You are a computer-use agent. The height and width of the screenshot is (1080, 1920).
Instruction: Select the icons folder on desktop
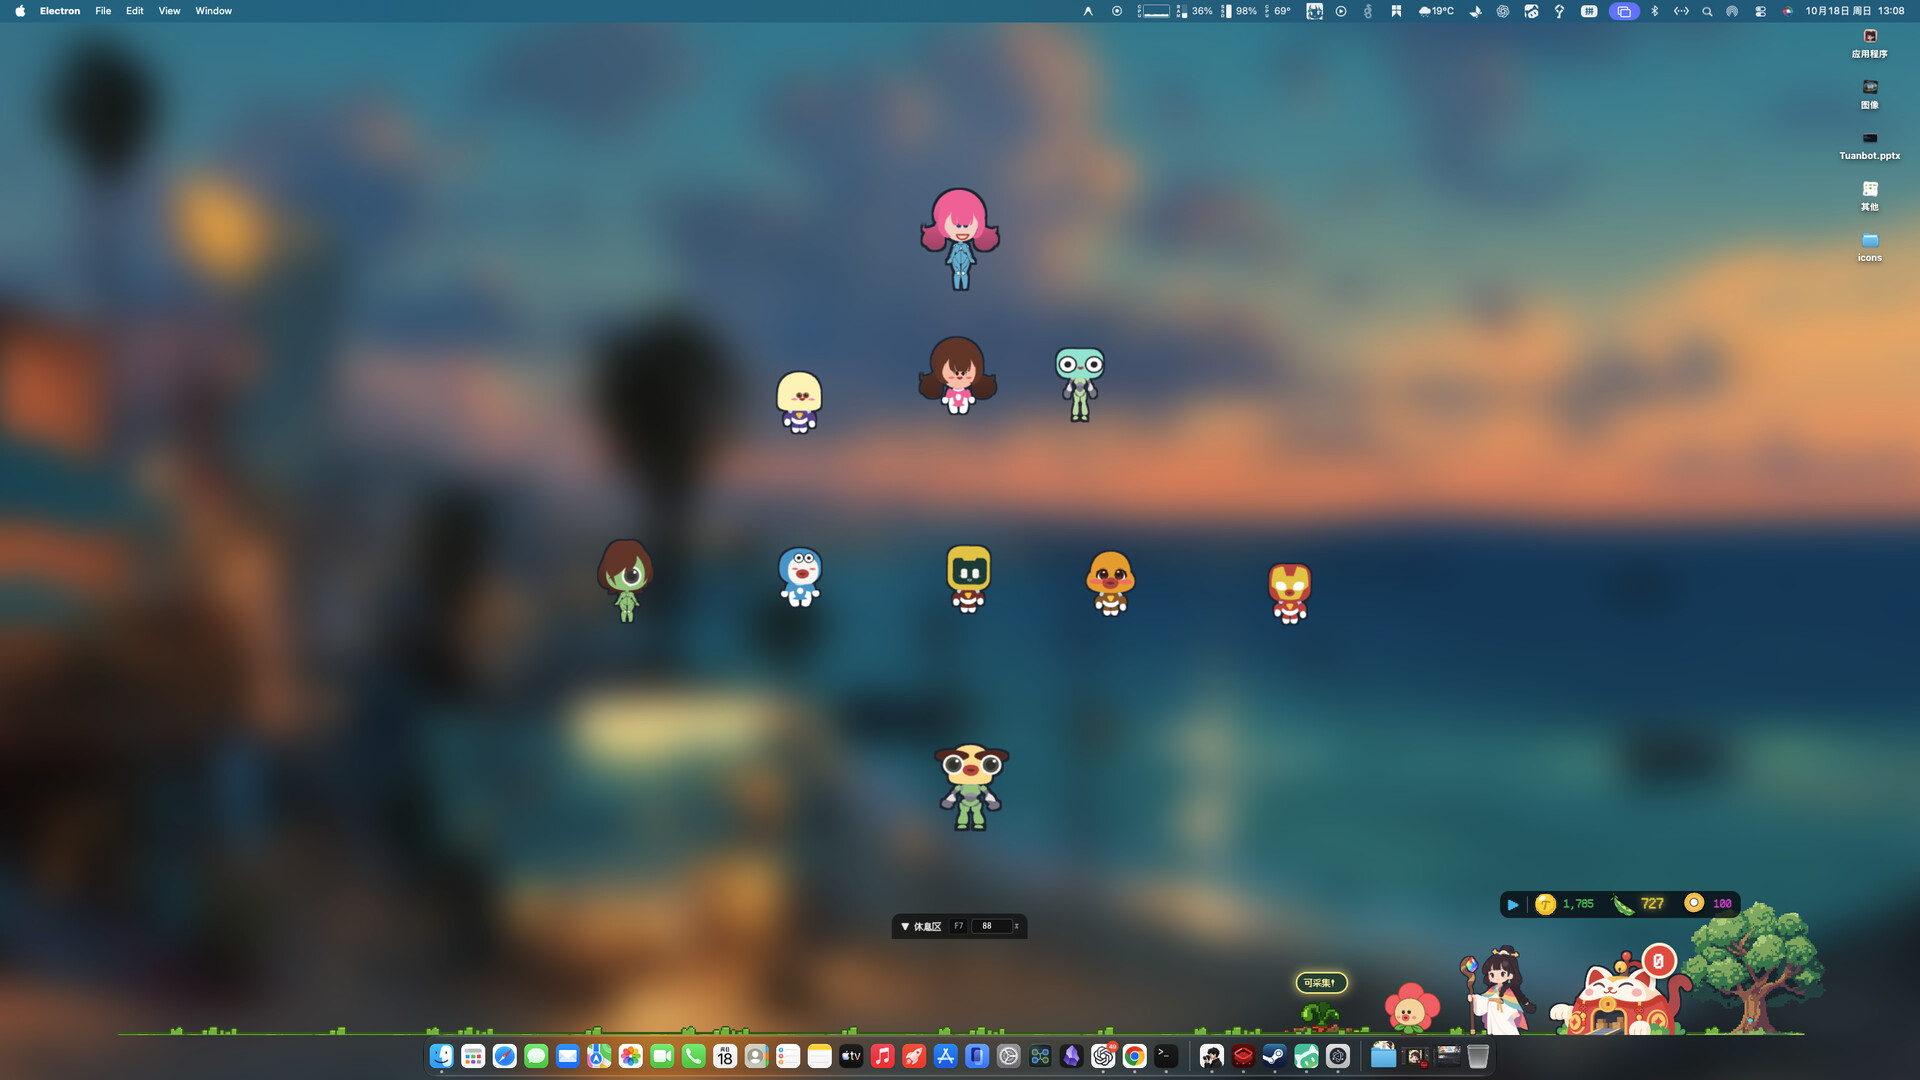tap(1869, 247)
